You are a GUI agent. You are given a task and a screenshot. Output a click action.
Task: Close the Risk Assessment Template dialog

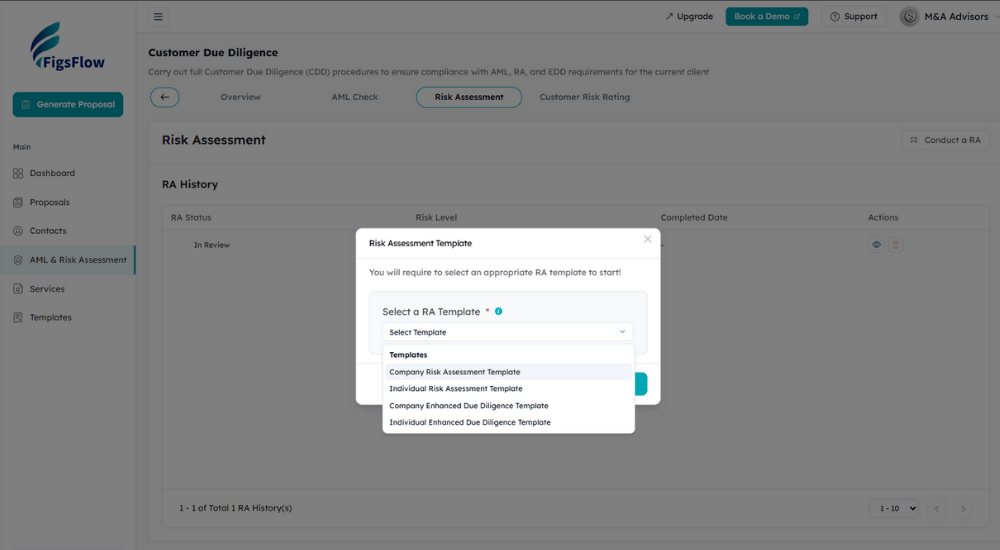pos(647,240)
